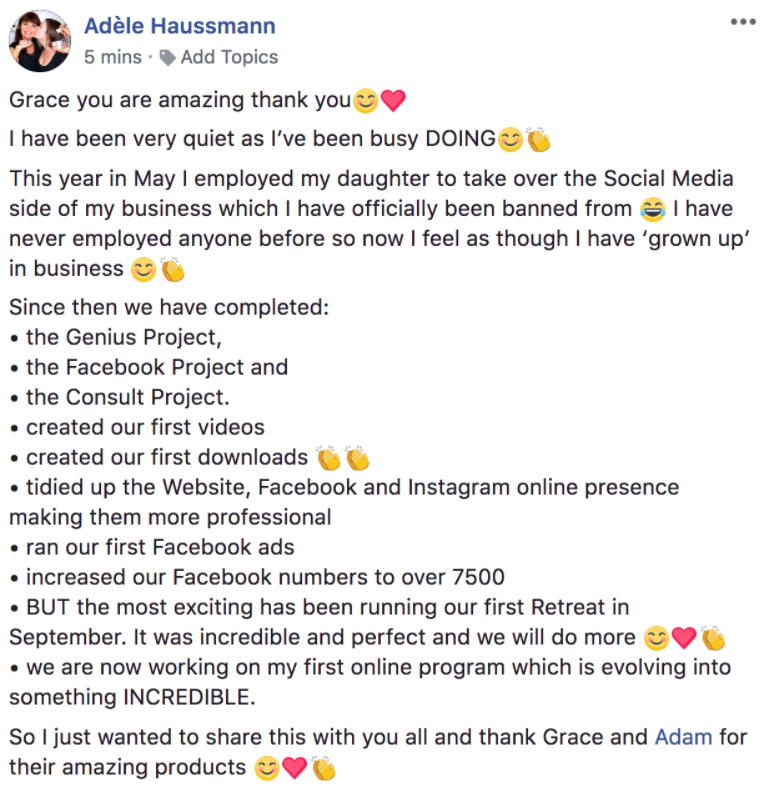Image resolution: width=764 pixels, height=802 pixels.
Task: Click the '5 mins' post timestamp
Action: [x=113, y=57]
